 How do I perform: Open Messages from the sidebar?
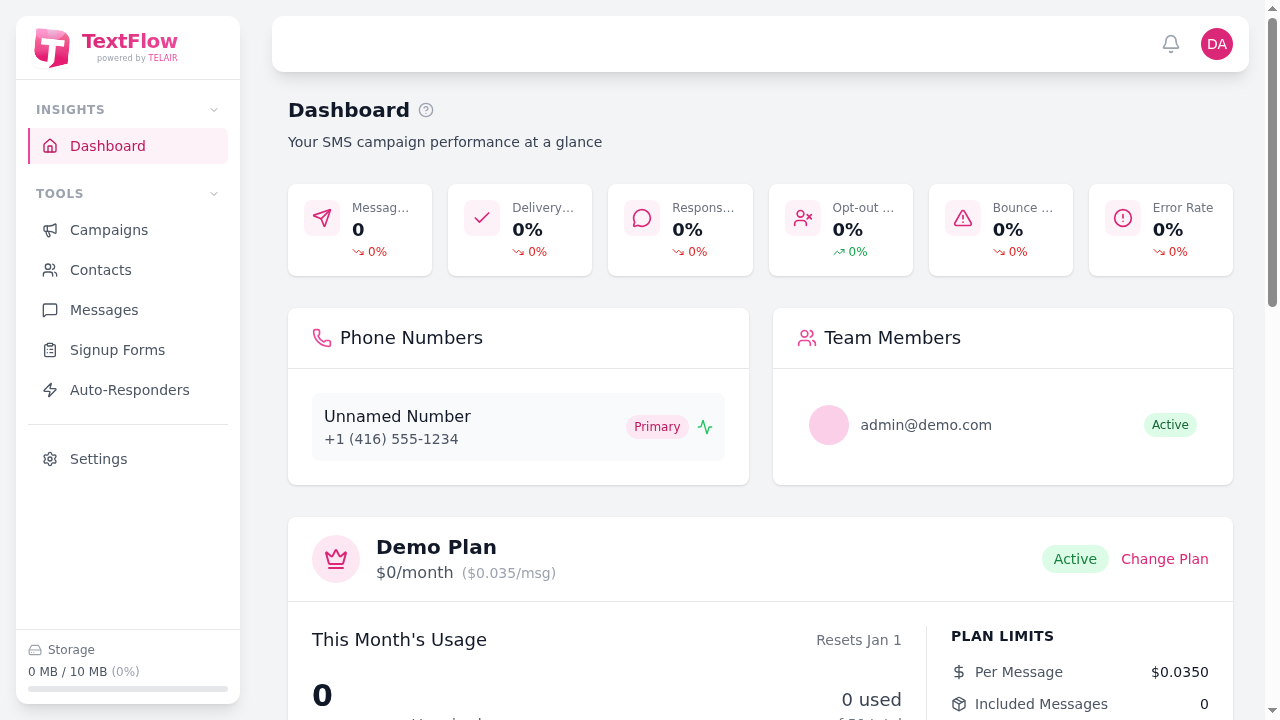point(103,310)
